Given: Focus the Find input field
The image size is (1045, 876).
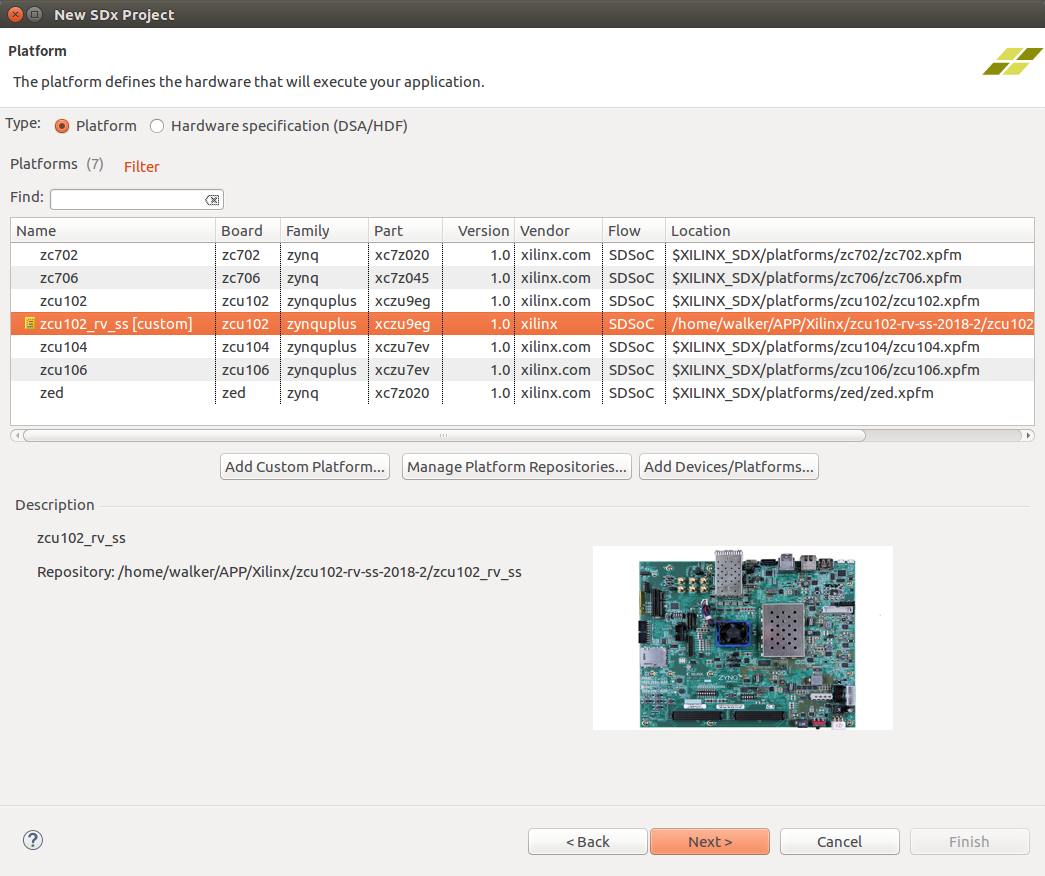Looking at the screenshot, I should coord(137,199).
